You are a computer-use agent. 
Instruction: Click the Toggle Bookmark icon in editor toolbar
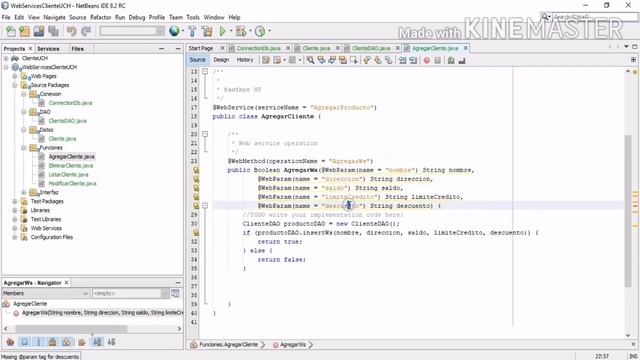click(389, 60)
